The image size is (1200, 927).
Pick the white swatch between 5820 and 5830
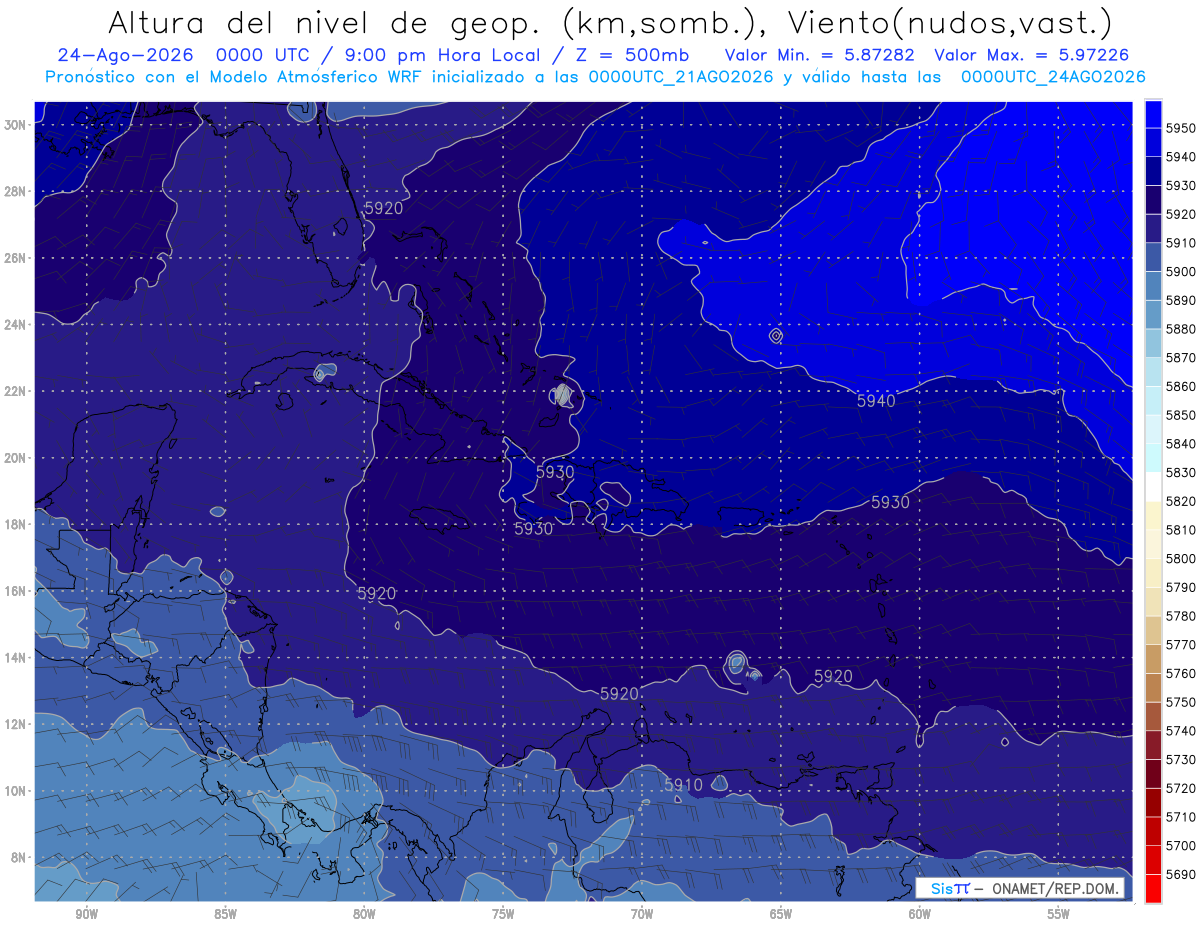pyautogui.click(x=1153, y=486)
